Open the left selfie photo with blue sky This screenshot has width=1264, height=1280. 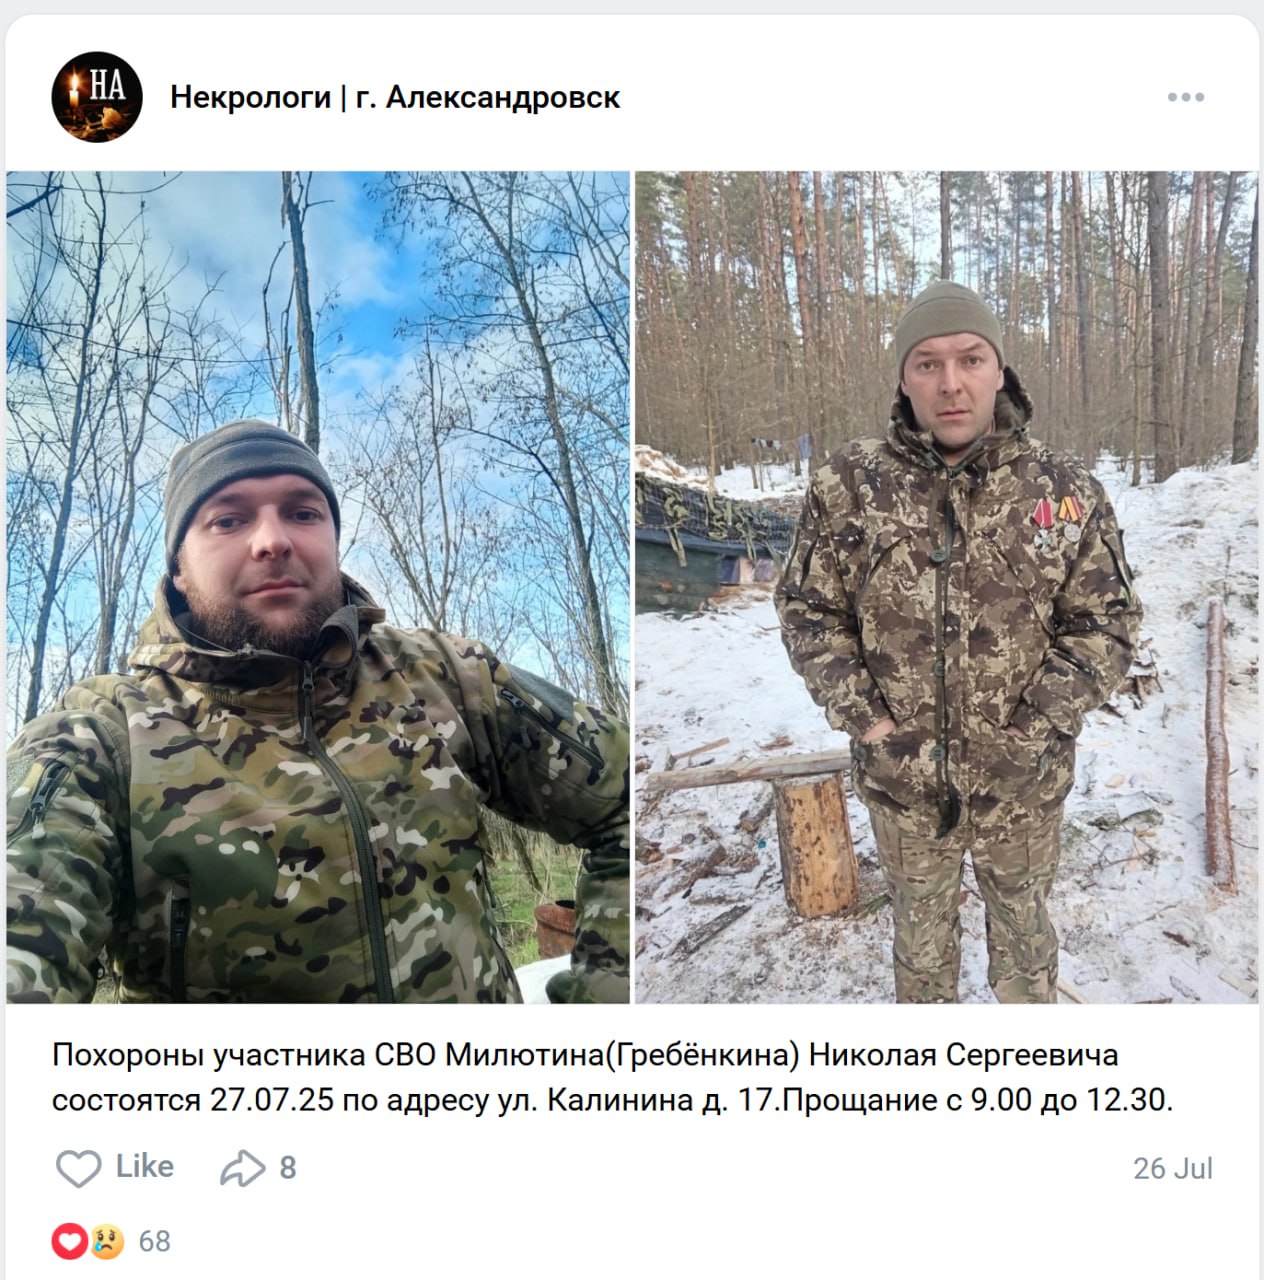click(x=318, y=587)
